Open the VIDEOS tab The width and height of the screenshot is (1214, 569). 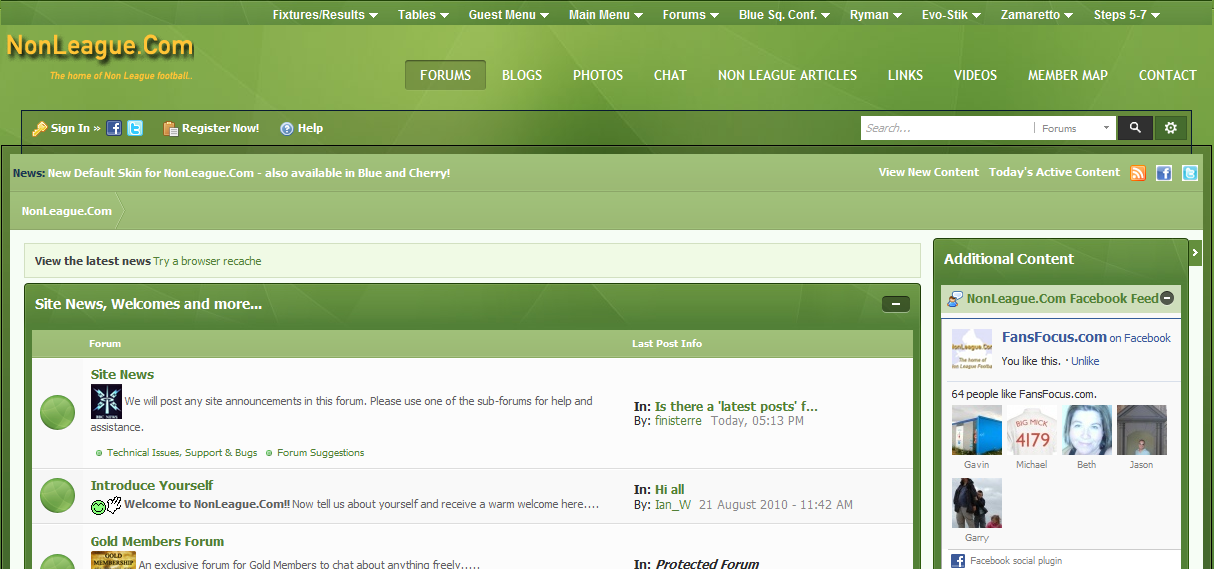975,75
